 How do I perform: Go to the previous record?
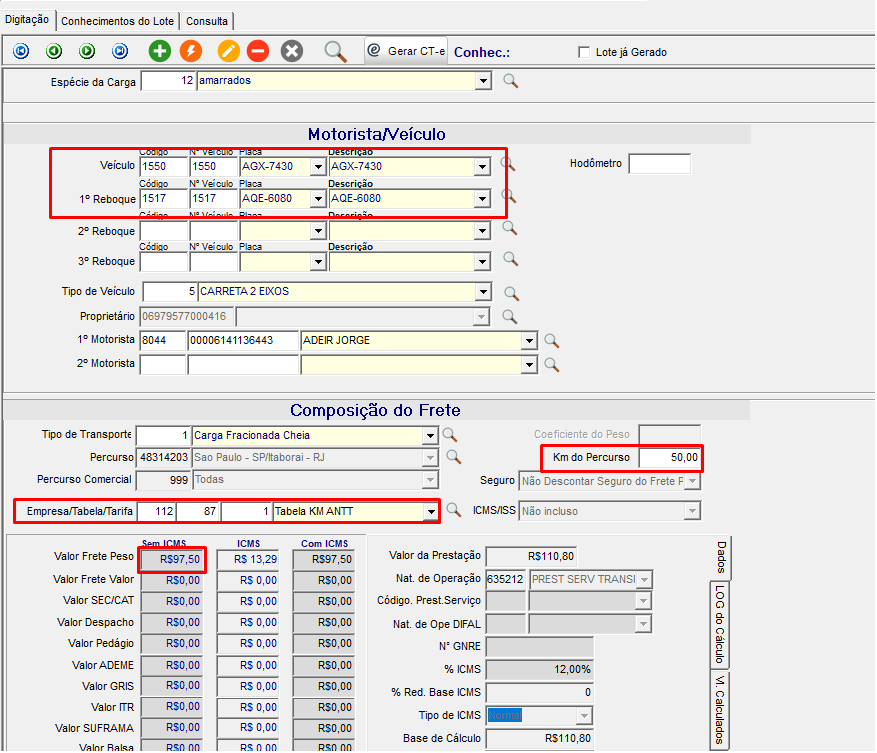tap(54, 50)
